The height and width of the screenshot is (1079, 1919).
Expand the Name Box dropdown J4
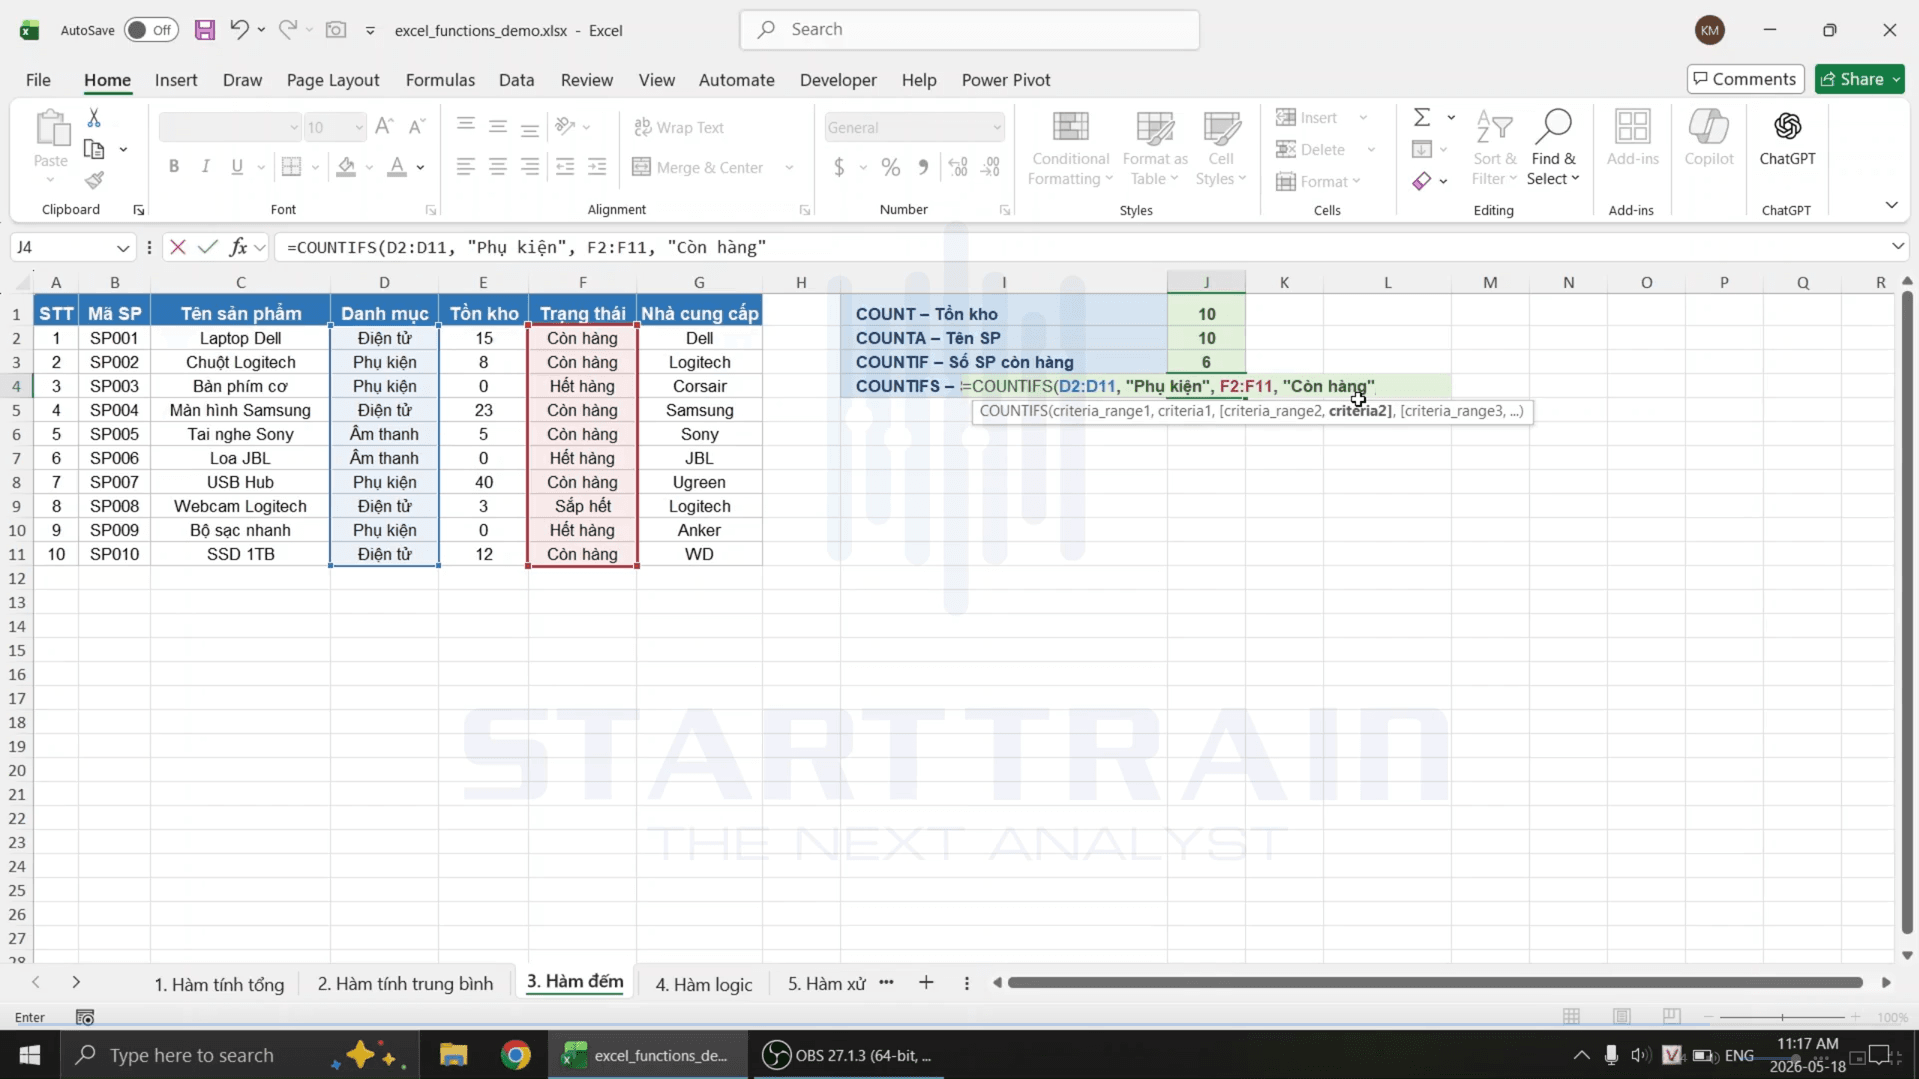point(123,248)
